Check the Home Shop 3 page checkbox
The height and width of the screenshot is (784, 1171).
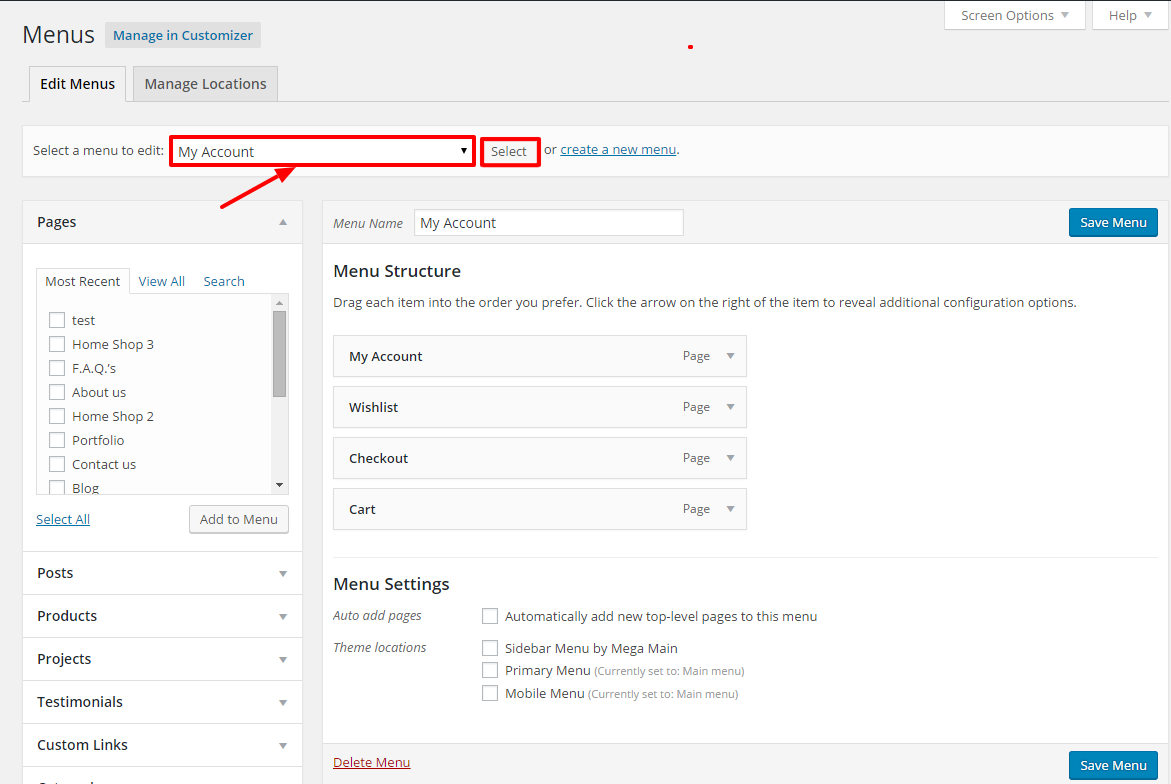(x=57, y=344)
